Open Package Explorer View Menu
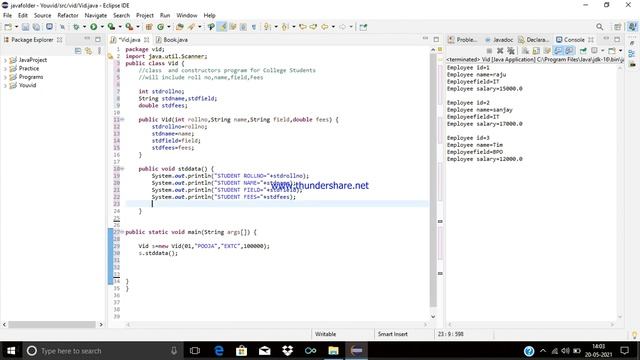Screen dimensions: 640x360 (x=100, y=51)
